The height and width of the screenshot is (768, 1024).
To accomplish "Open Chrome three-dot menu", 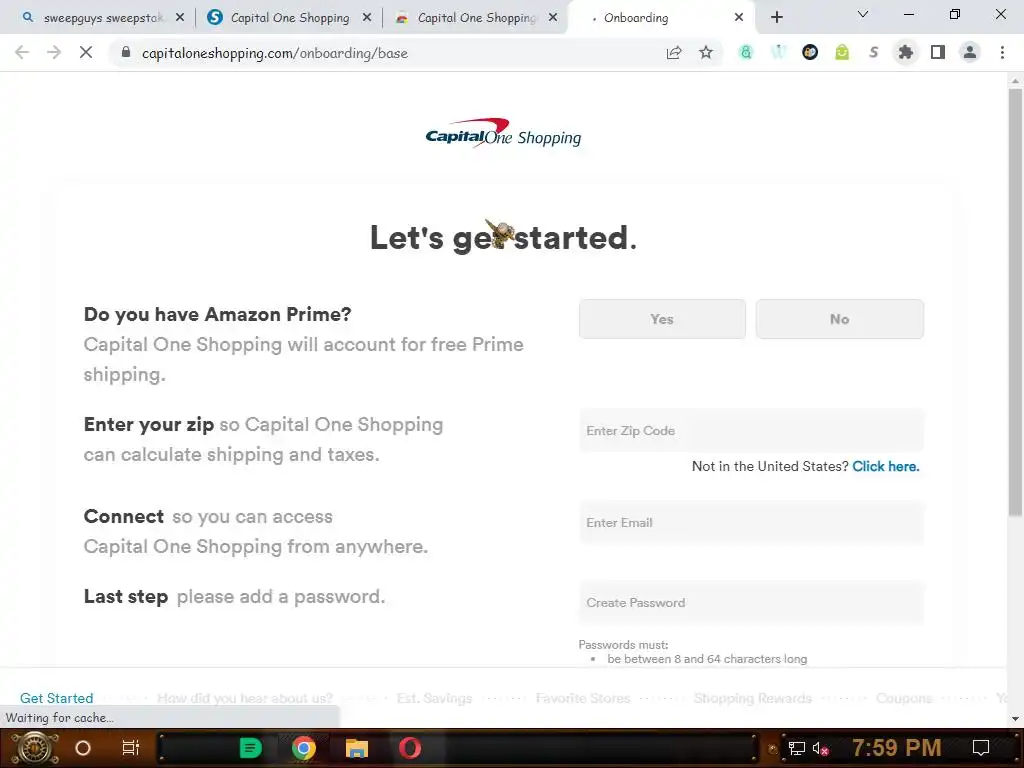I will [1002, 52].
